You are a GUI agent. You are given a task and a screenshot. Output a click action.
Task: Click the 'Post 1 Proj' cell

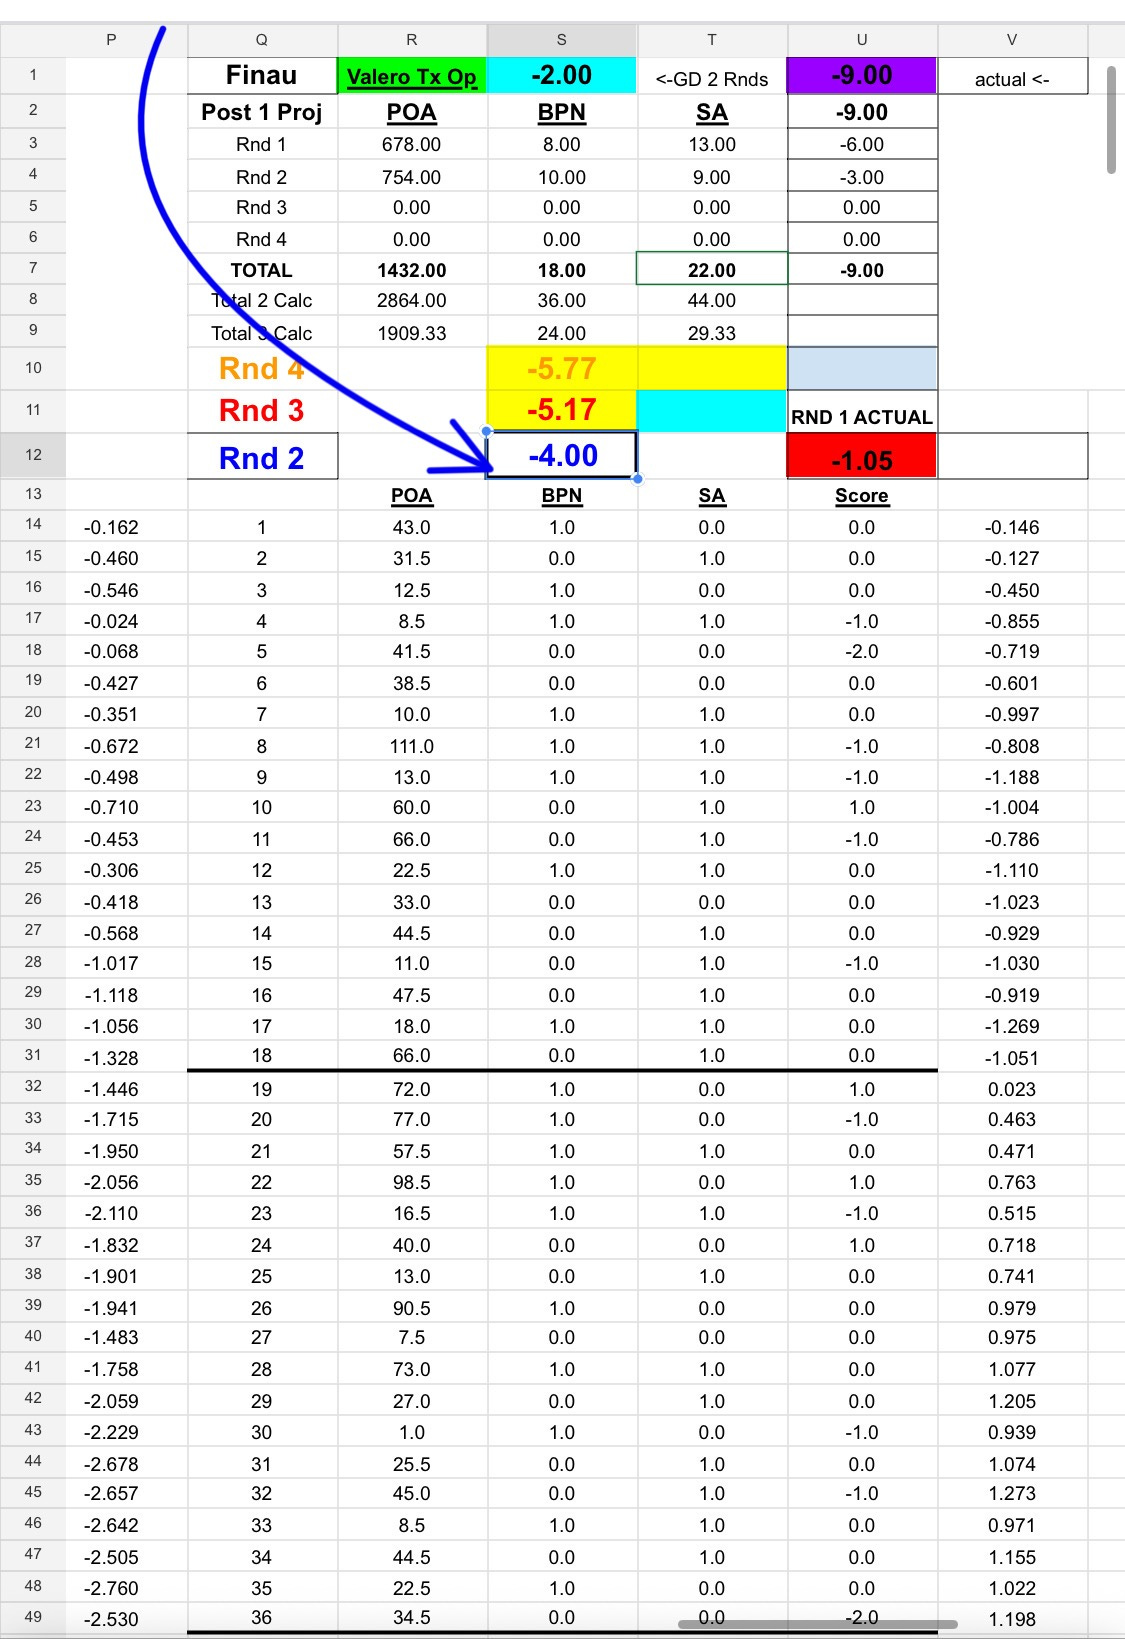click(x=261, y=112)
